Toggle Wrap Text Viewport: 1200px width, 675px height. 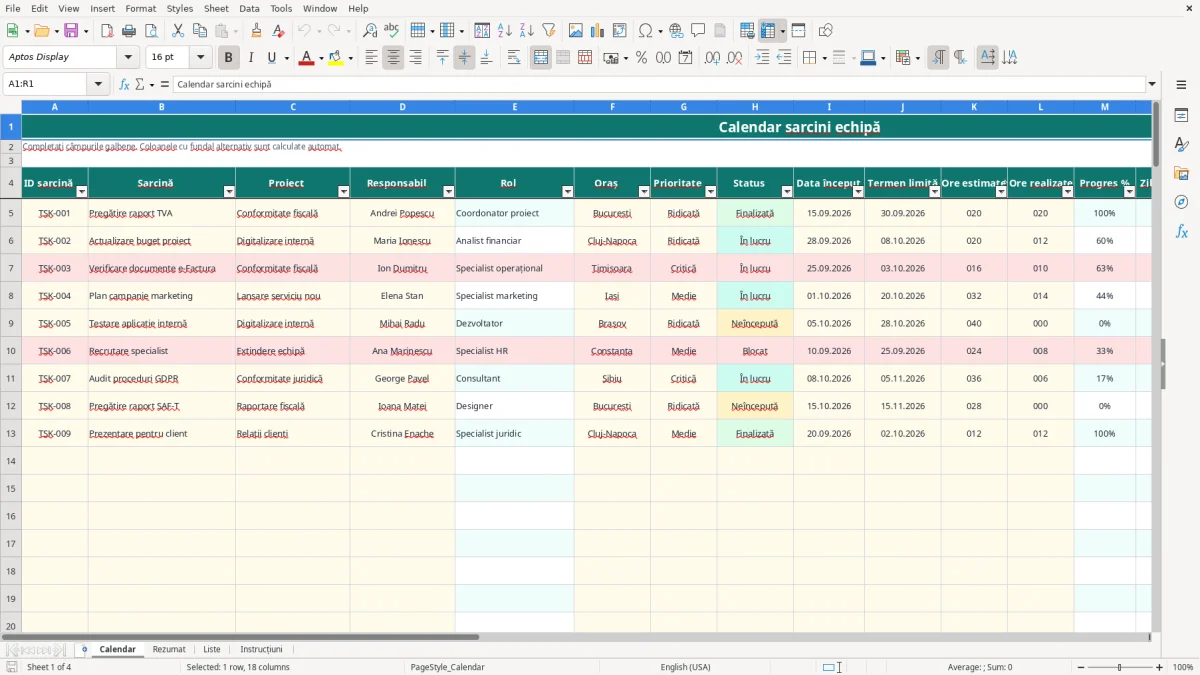pyautogui.click(x=514, y=58)
